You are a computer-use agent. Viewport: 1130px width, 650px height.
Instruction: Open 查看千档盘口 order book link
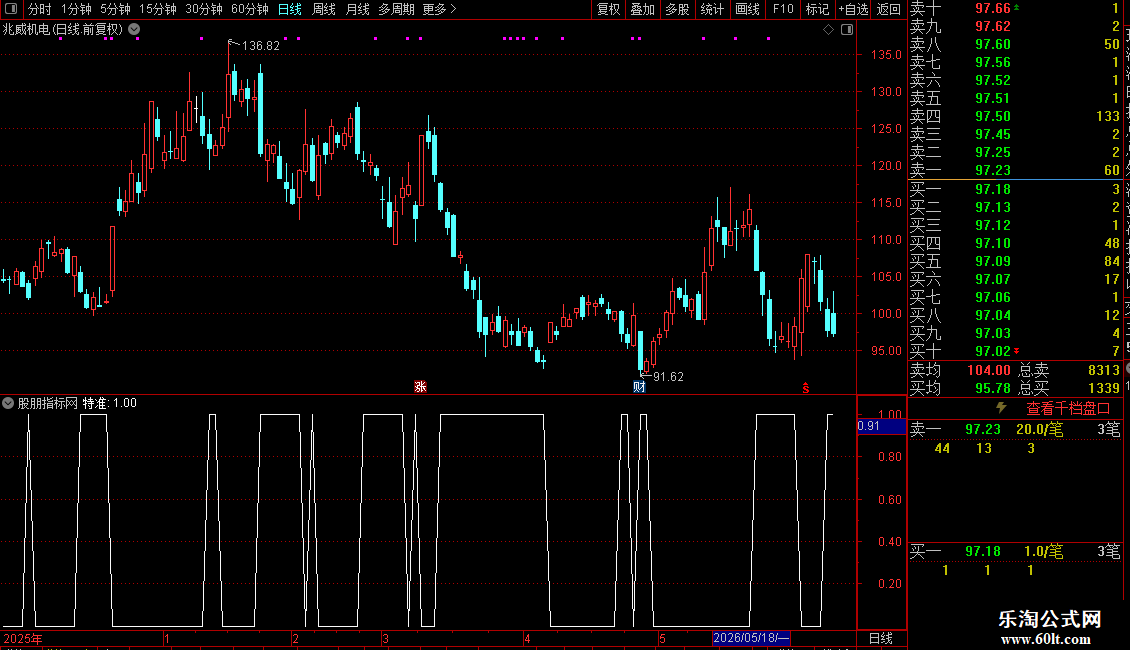tap(1068, 408)
